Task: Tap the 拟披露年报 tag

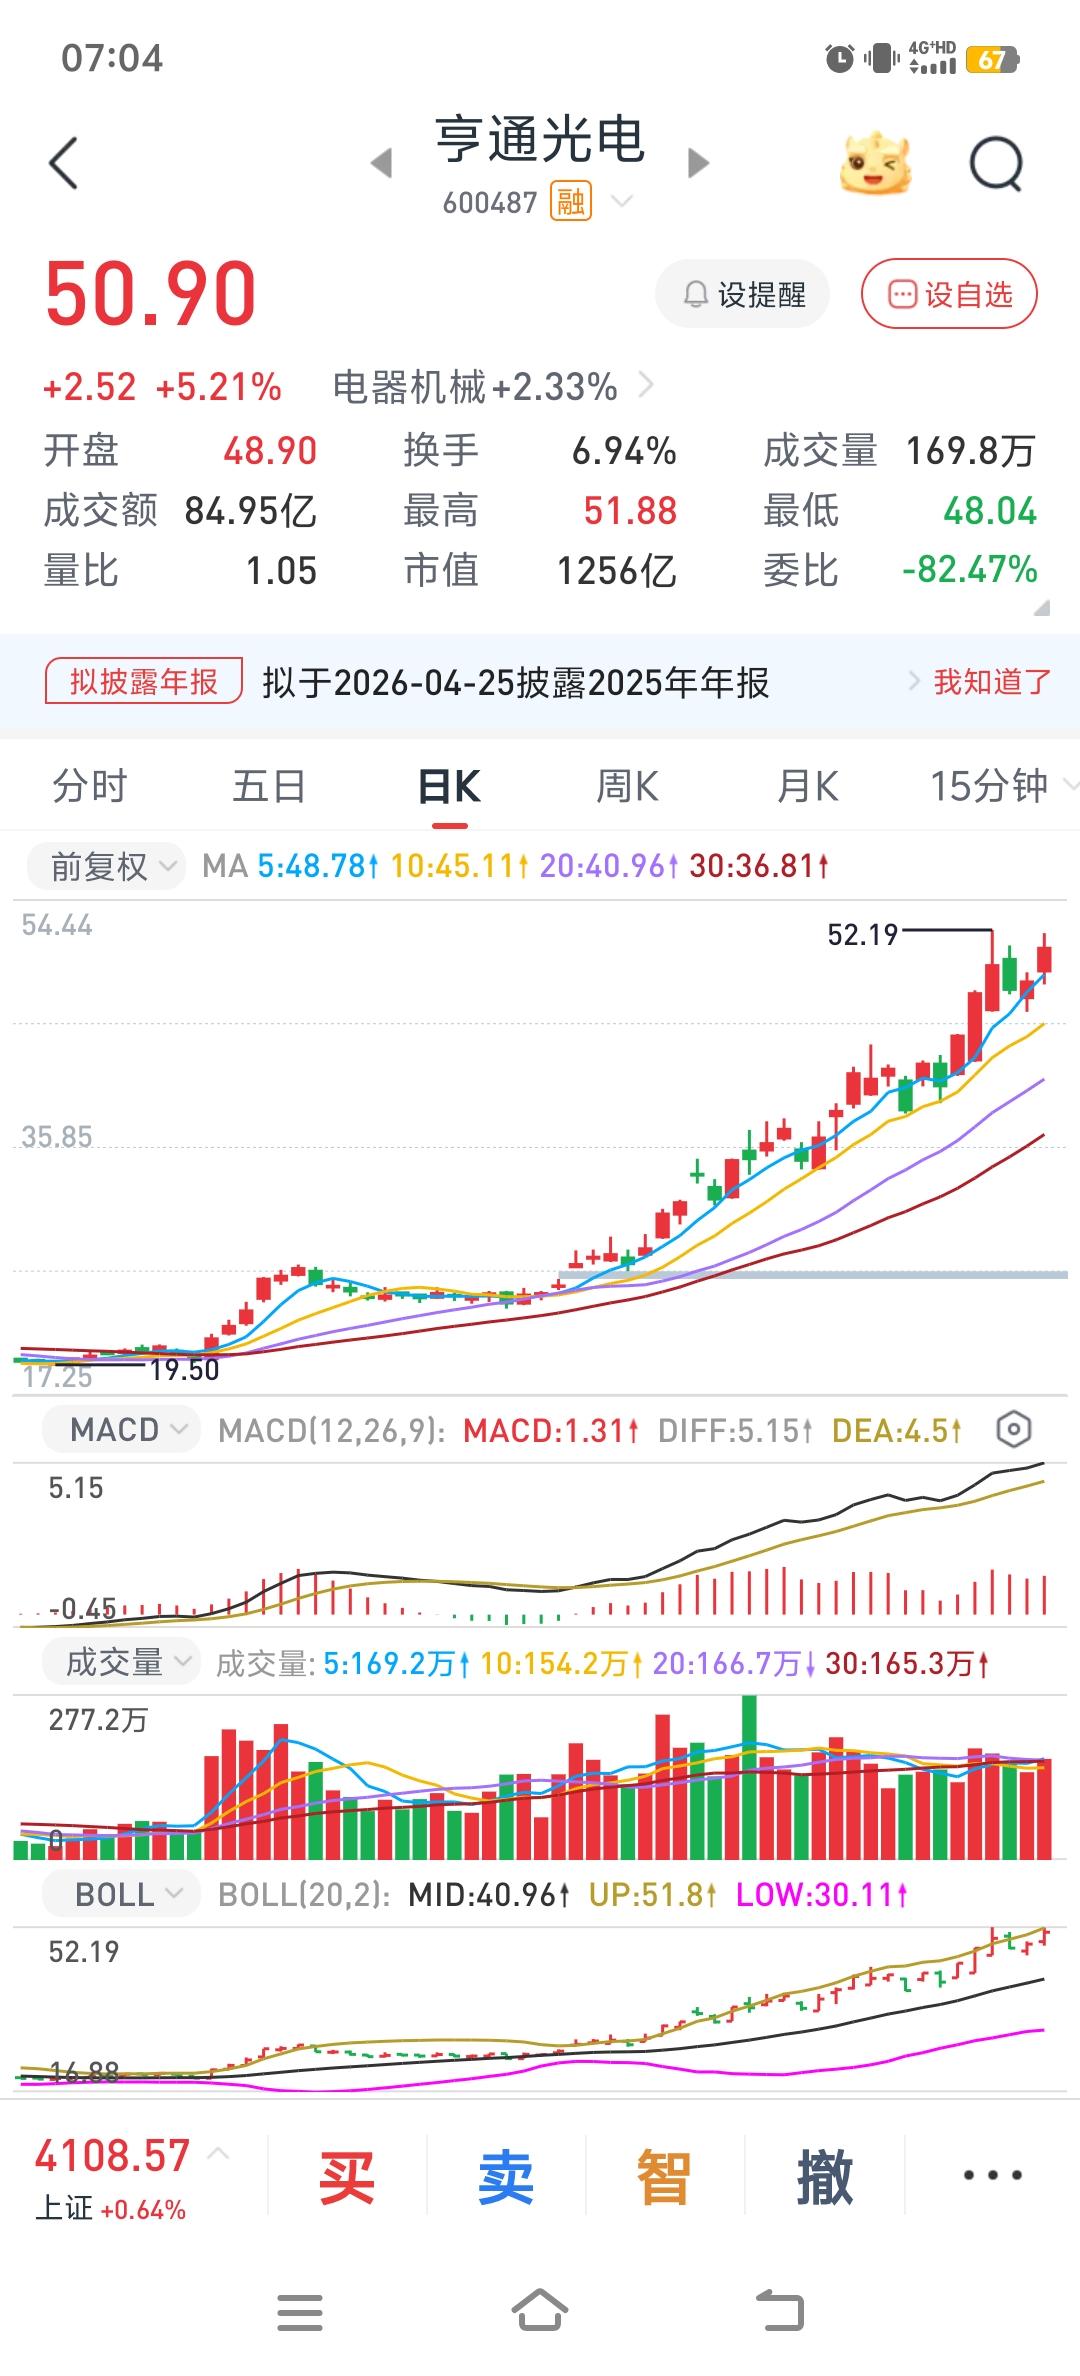Action: click(x=144, y=682)
